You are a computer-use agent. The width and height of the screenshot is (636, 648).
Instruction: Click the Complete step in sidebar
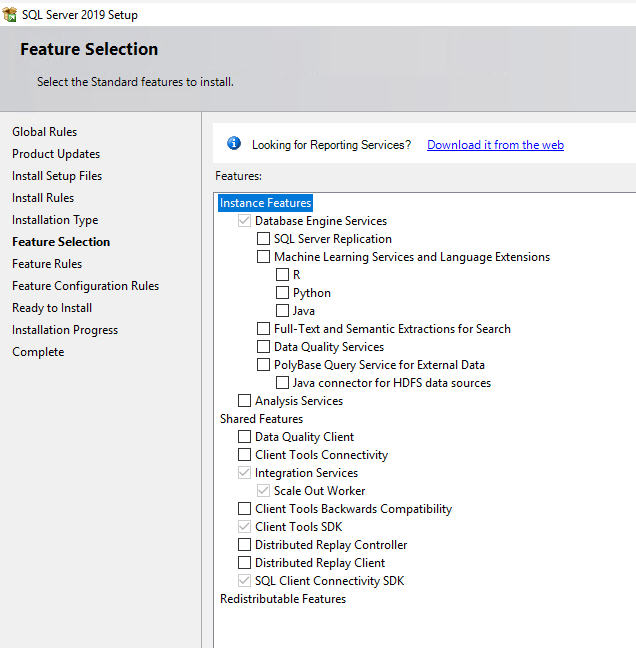point(38,352)
